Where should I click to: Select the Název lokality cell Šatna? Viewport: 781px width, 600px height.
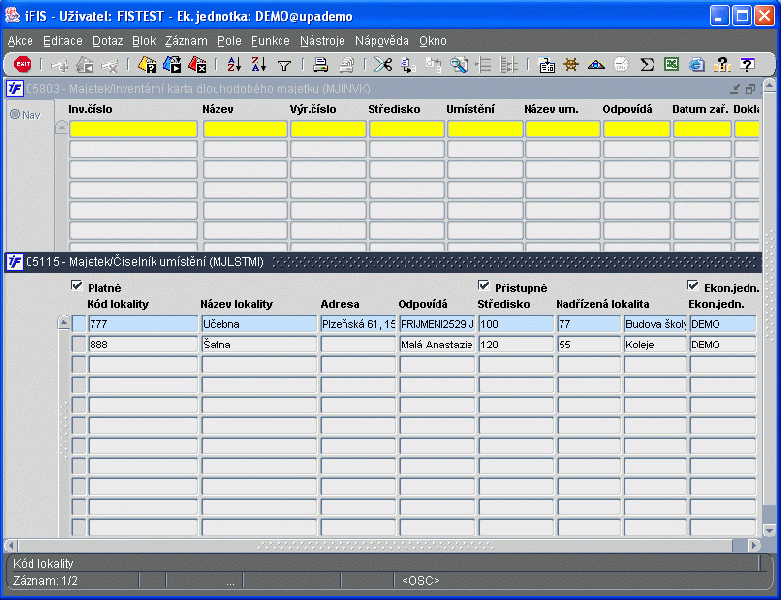click(259, 344)
